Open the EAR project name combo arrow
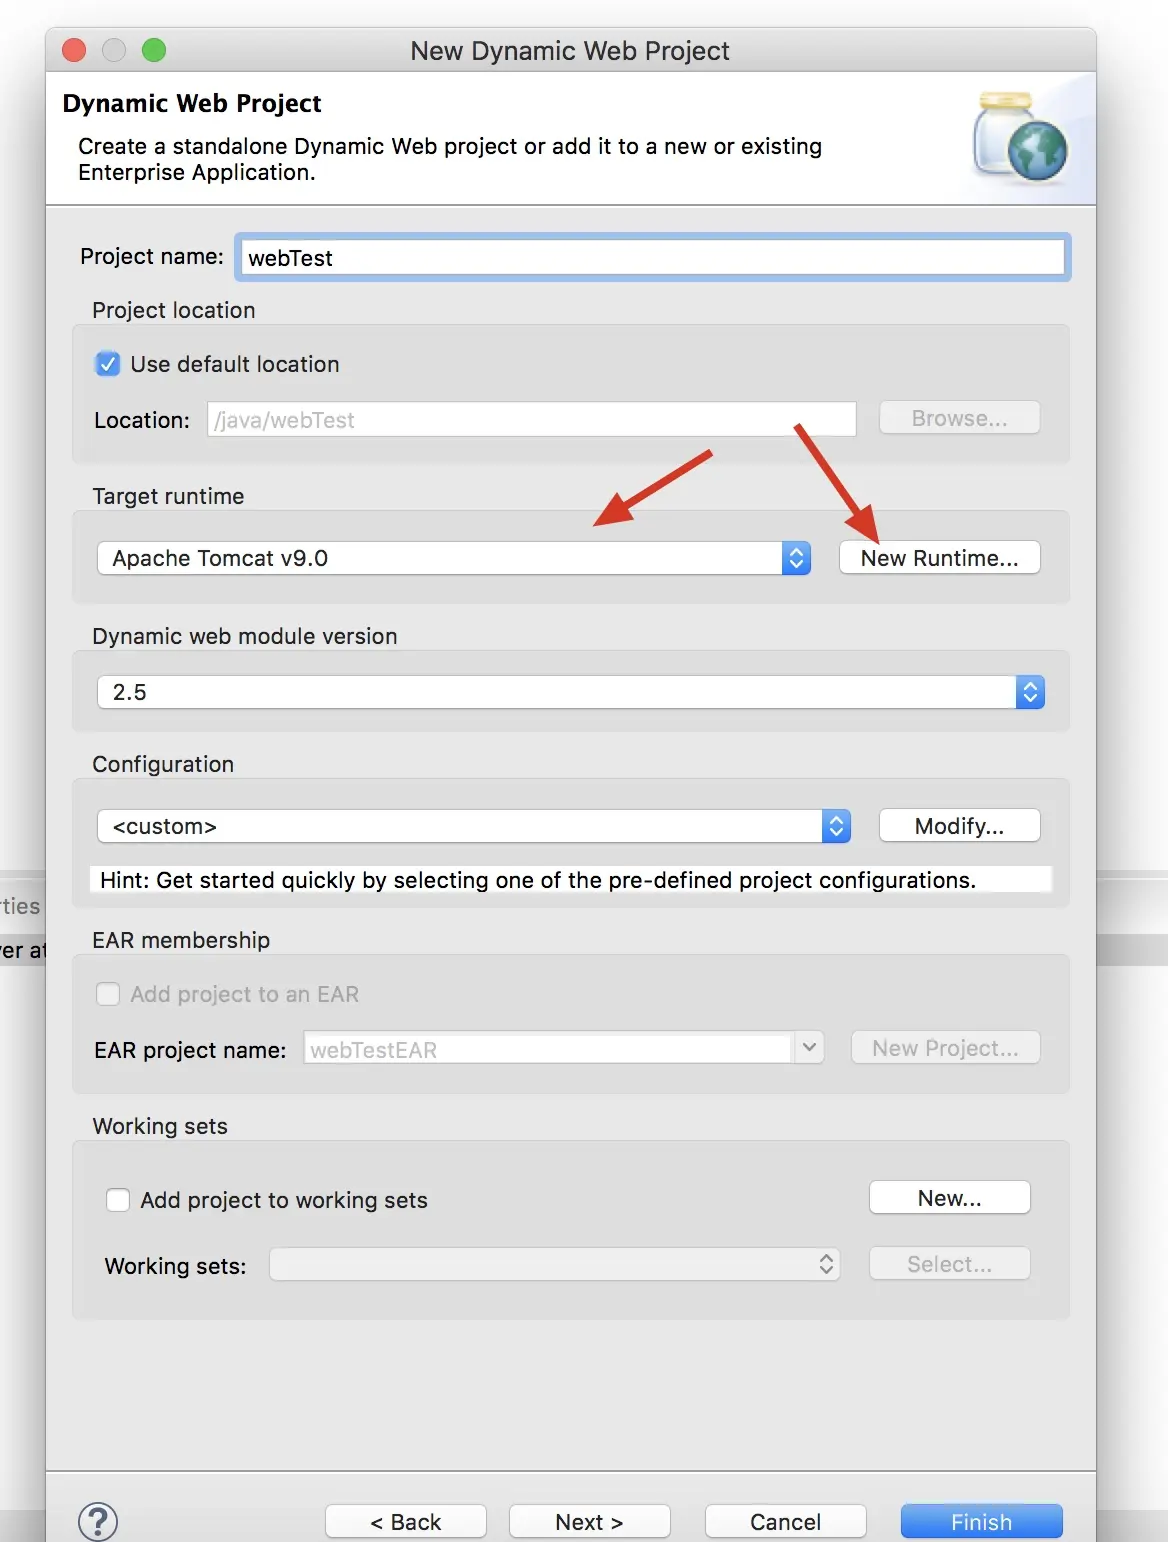Viewport: 1168px width, 1542px height. point(809,1048)
